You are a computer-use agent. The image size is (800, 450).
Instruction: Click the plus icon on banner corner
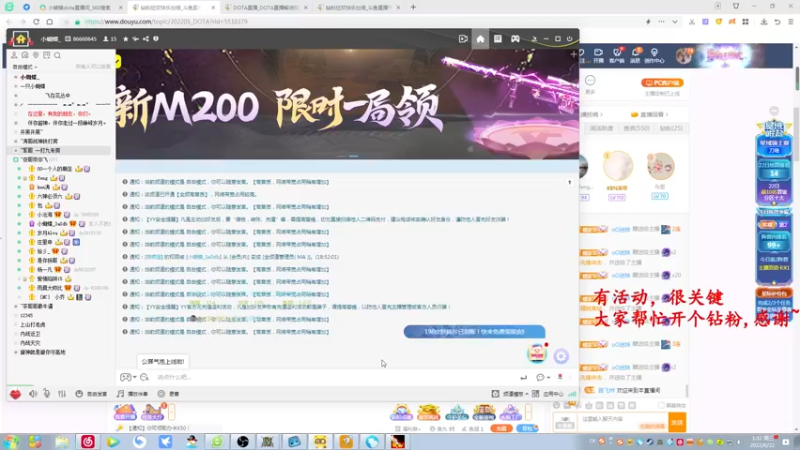tap(573, 54)
